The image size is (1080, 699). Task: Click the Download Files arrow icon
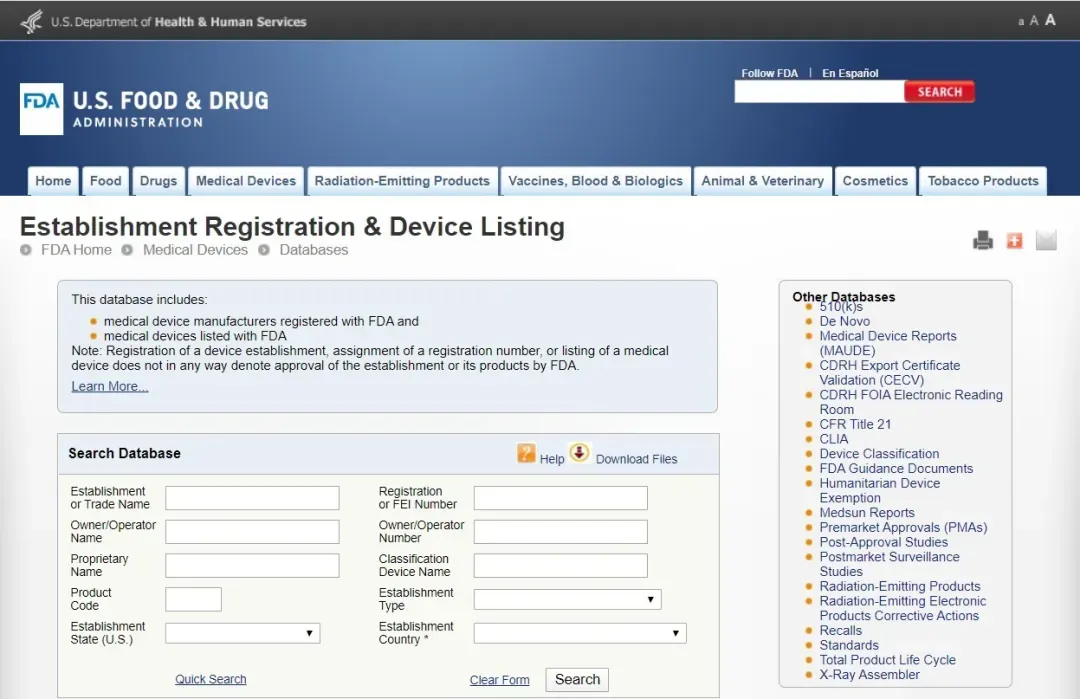point(580,452)
